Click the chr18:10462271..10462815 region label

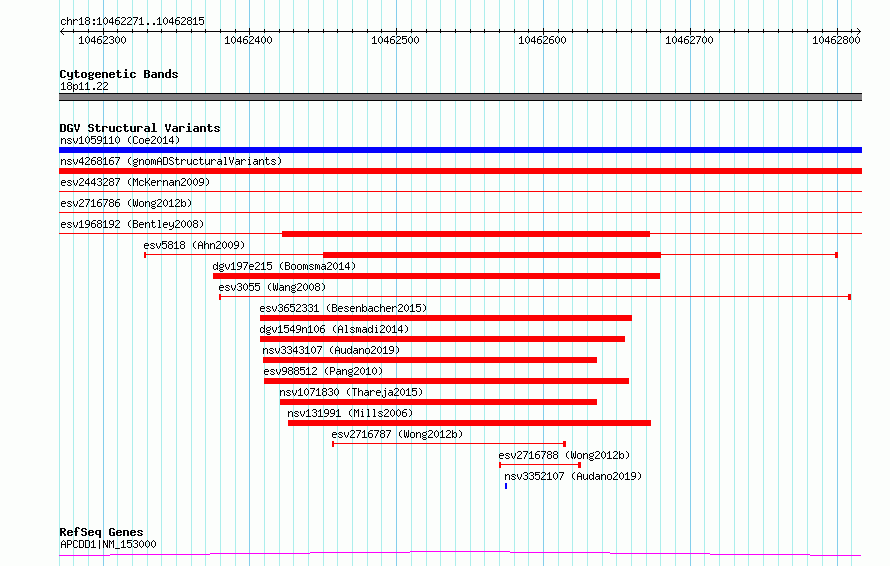(132, 22)
